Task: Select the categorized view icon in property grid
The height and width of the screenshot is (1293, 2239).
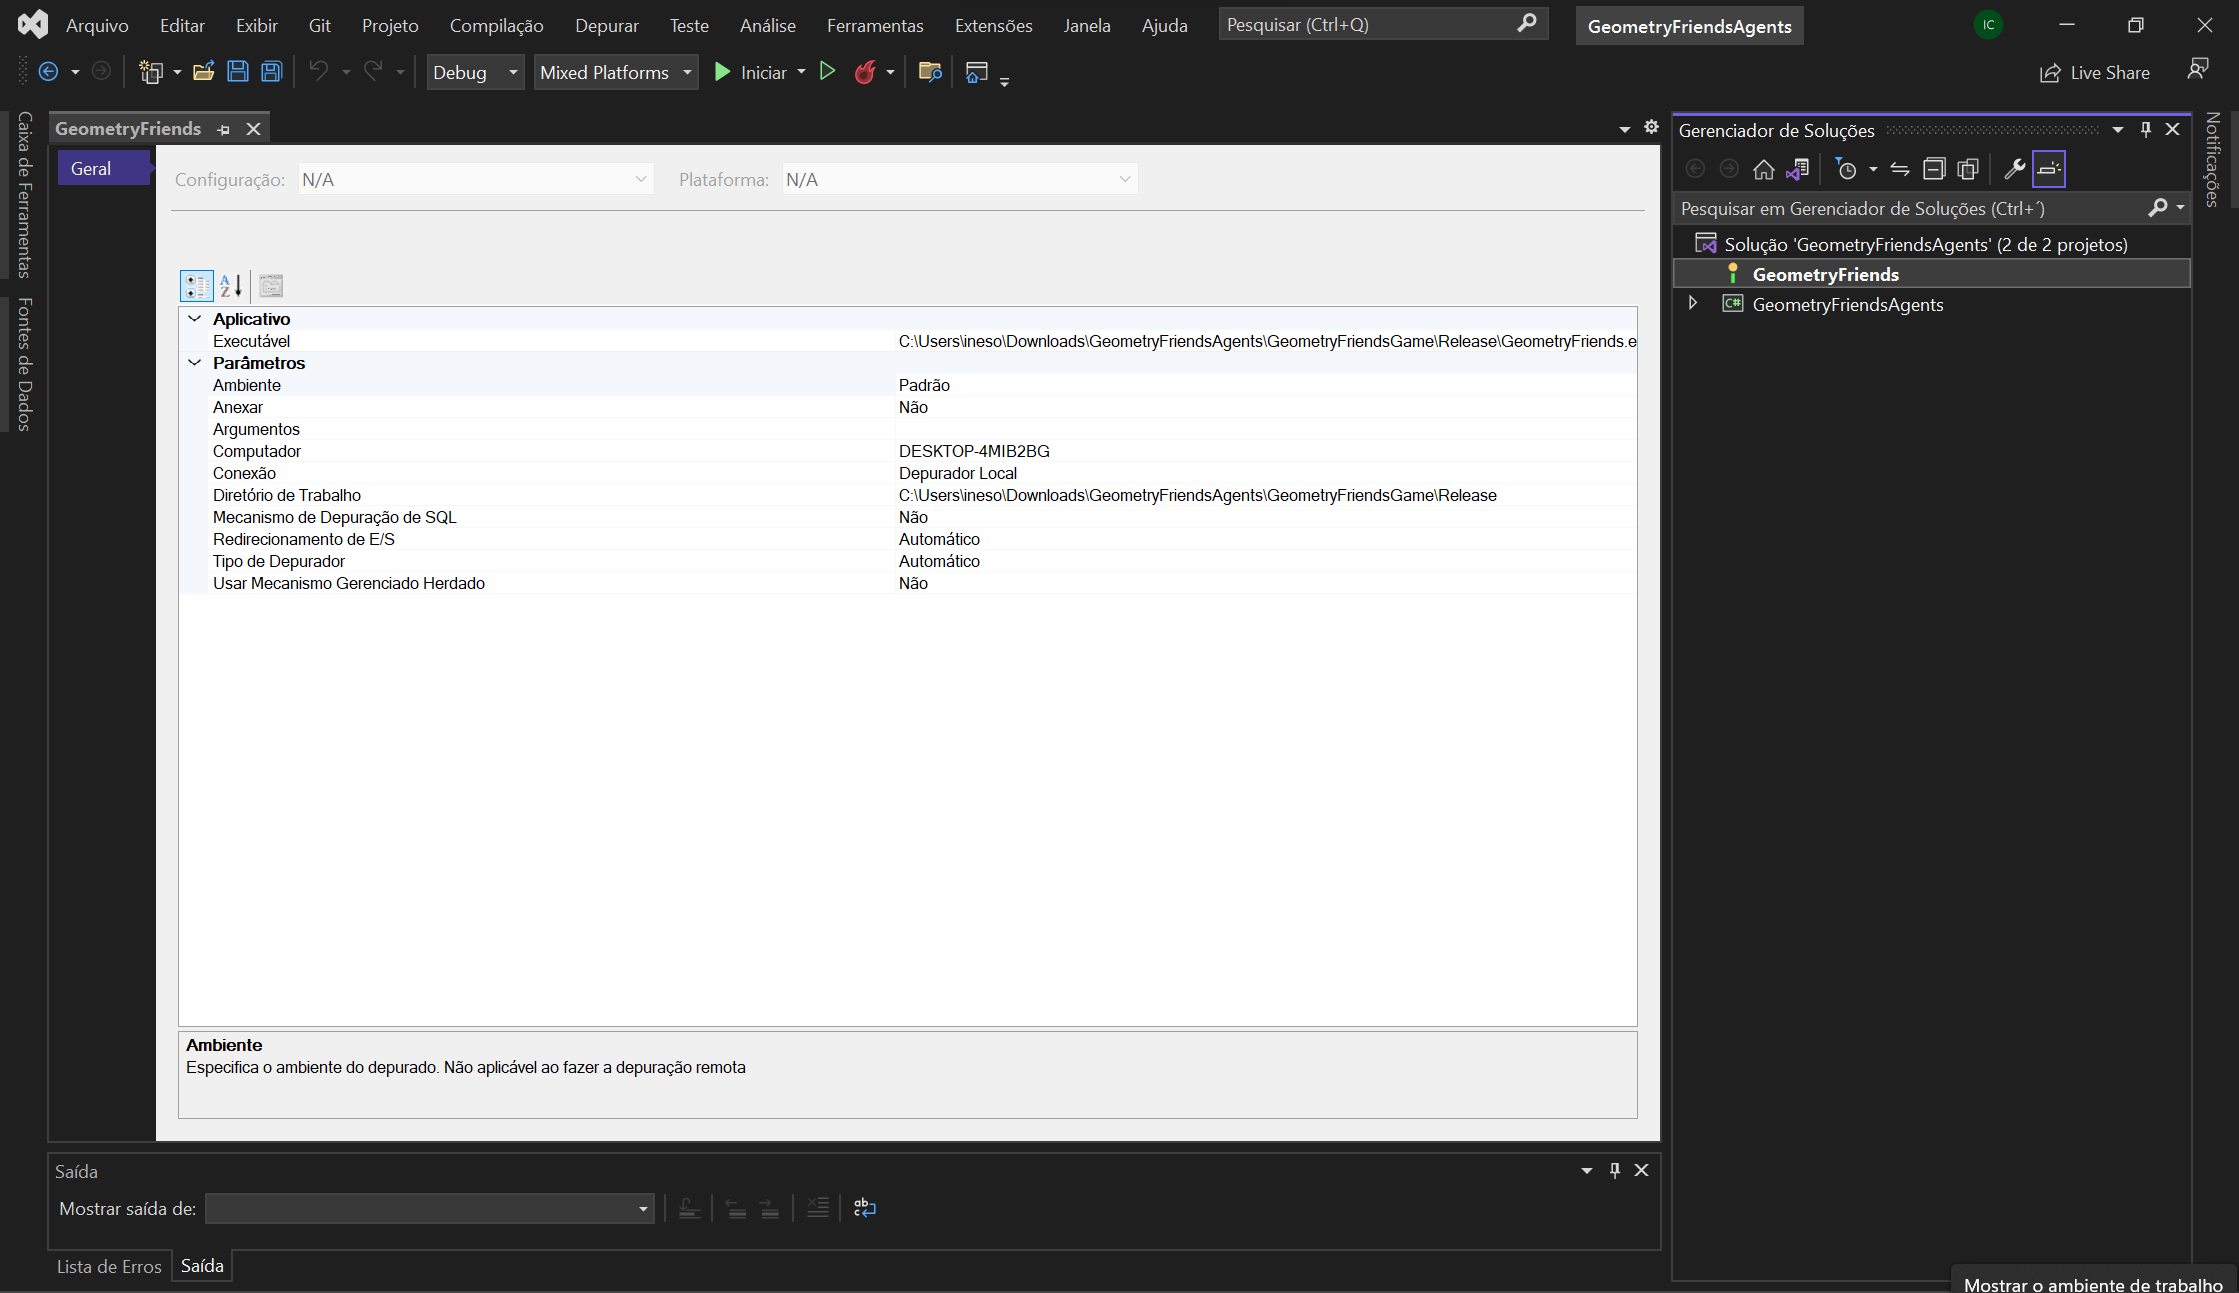Action: (196, 286)
